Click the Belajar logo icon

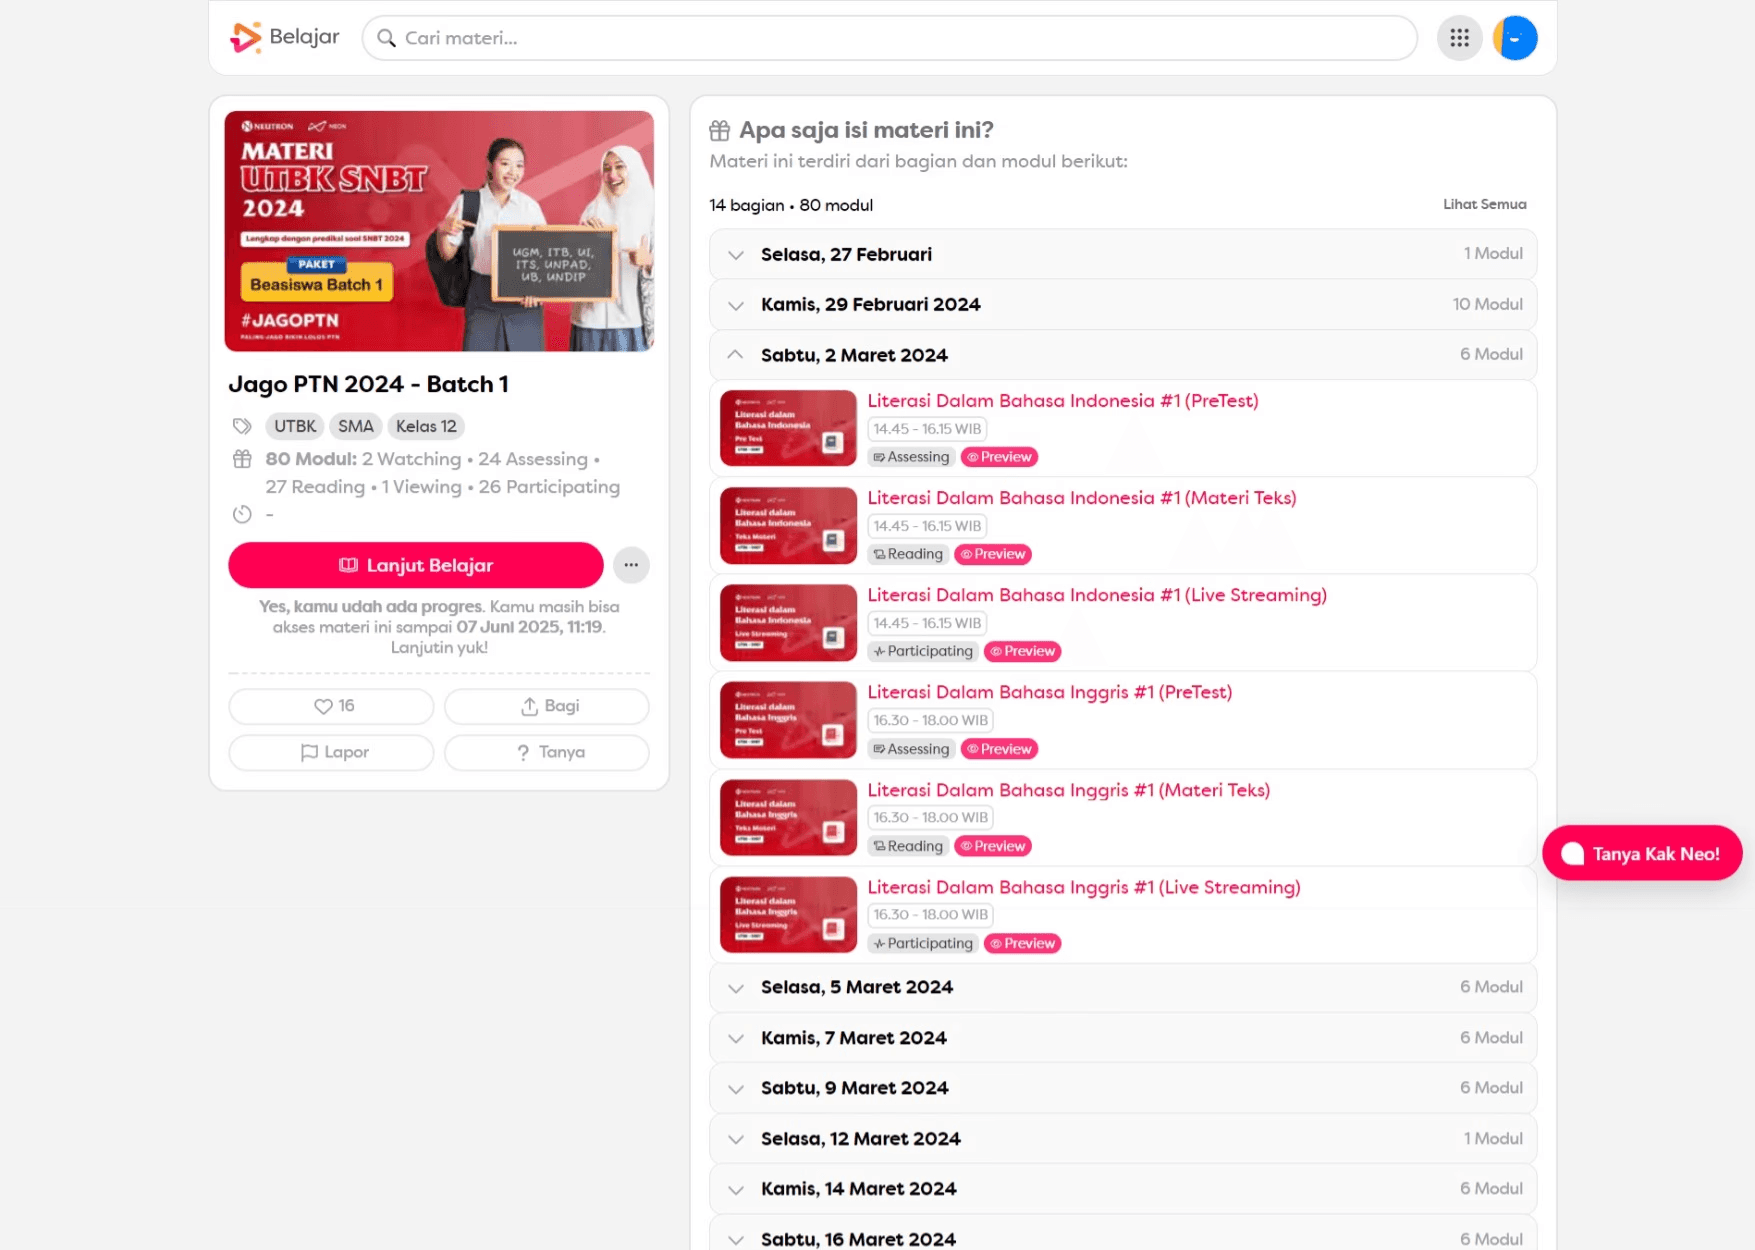point(245,37)
